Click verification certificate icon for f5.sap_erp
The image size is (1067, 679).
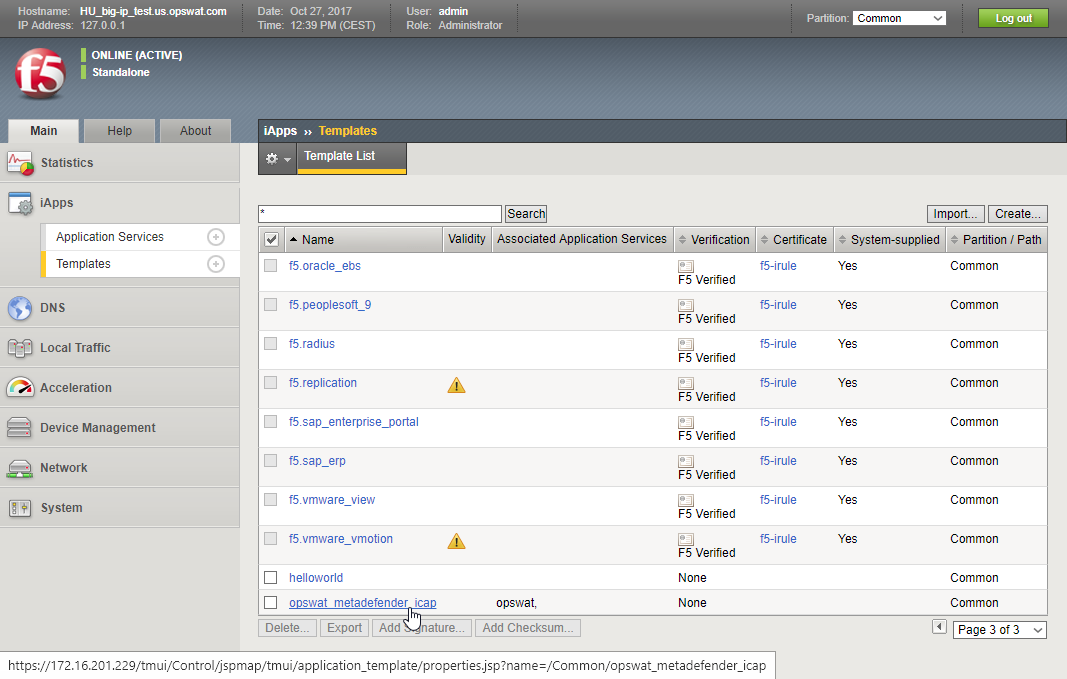pyautogui.click(x=686, y=461)
